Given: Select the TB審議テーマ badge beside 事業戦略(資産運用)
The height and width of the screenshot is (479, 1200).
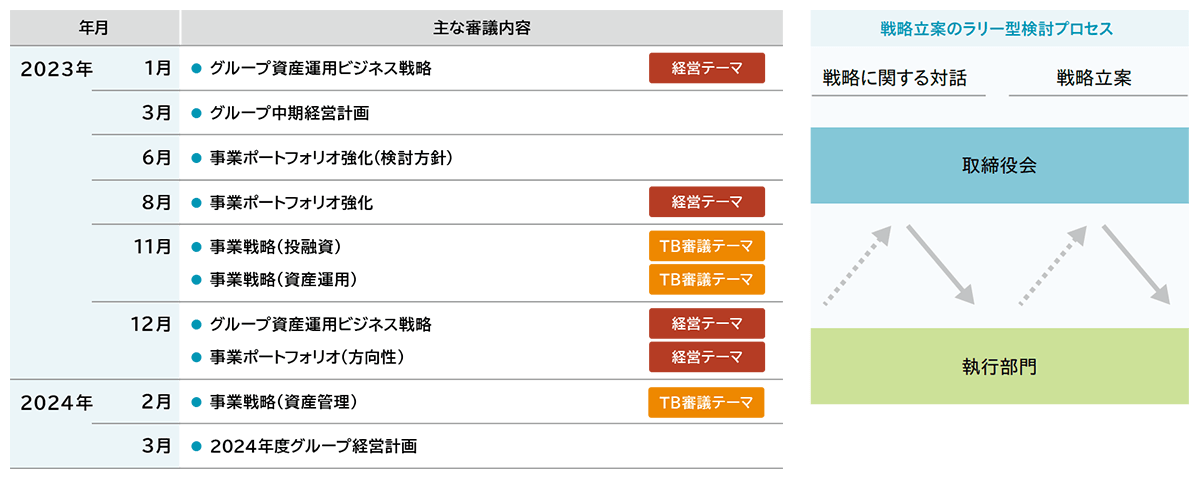Looking at the screenshot, I should click(707, 279).
